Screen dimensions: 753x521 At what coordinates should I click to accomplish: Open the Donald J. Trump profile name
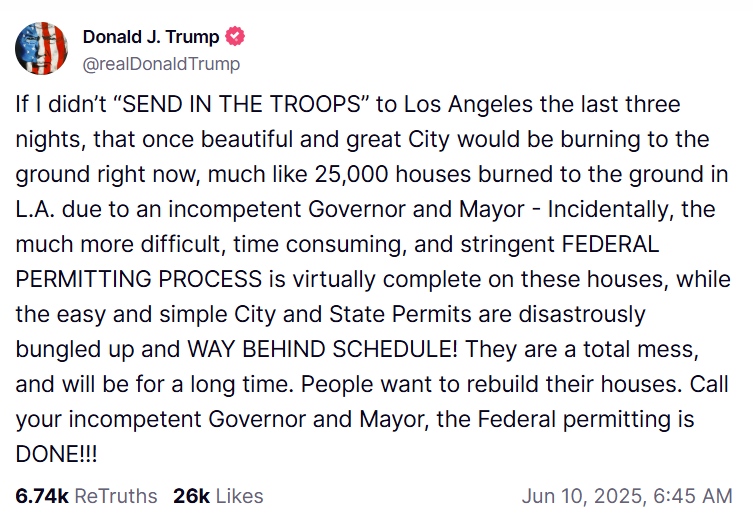151,37
